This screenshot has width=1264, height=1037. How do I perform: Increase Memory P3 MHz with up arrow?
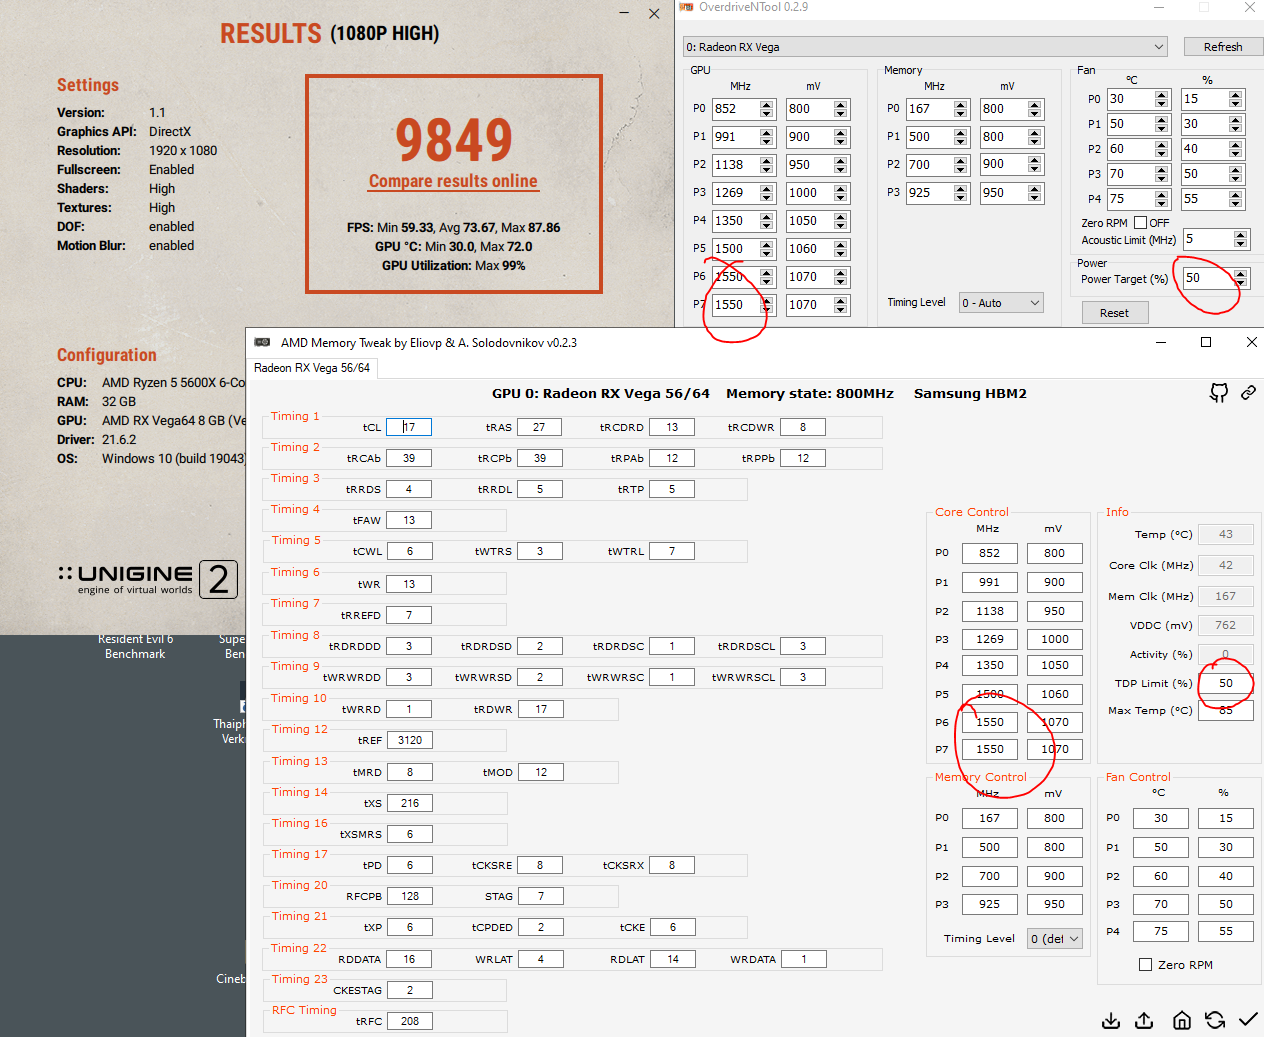point(961,188)
